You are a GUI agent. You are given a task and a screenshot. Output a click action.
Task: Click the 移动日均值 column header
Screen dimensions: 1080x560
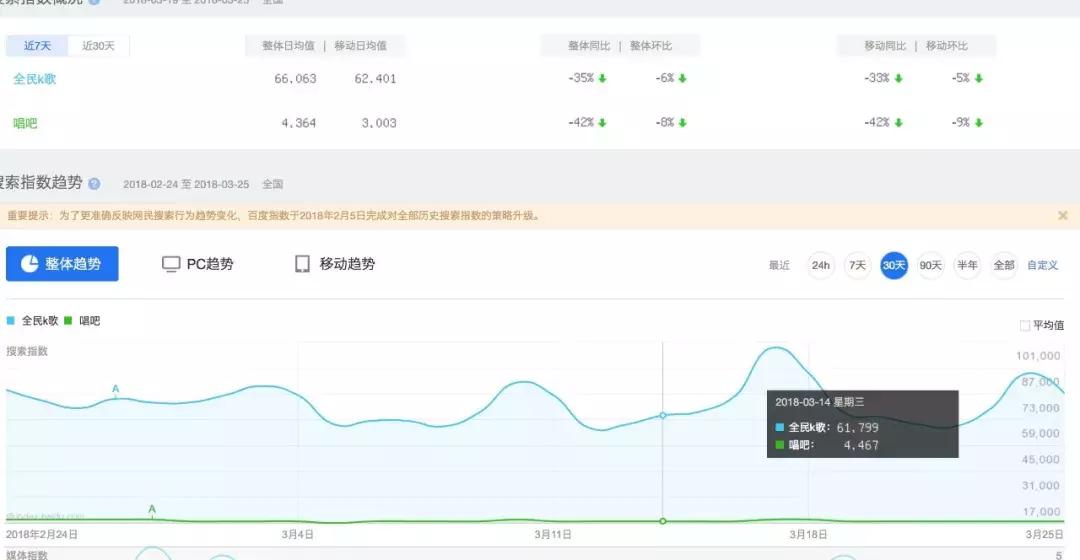(360, 46)
